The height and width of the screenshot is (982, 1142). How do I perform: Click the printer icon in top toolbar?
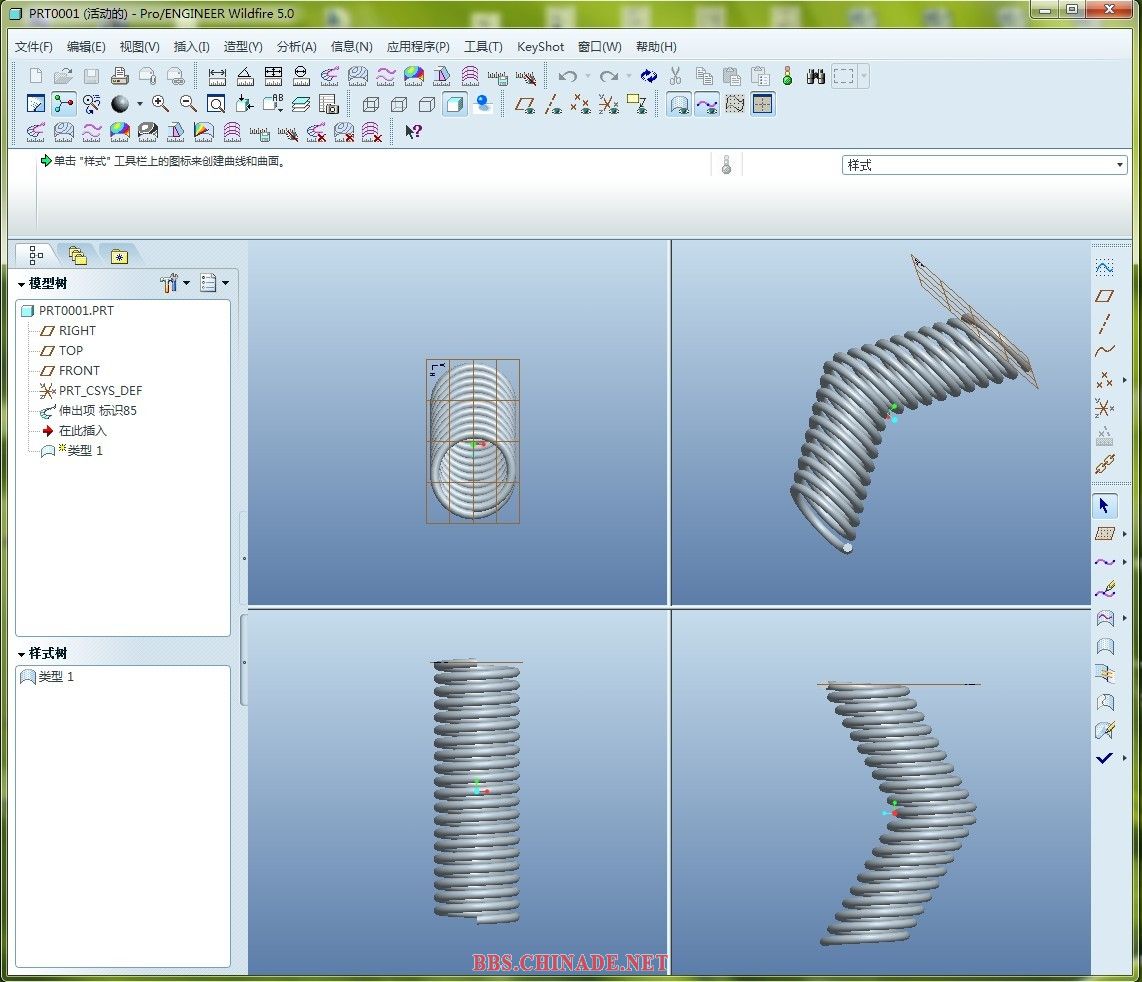(x=119, y=76)
